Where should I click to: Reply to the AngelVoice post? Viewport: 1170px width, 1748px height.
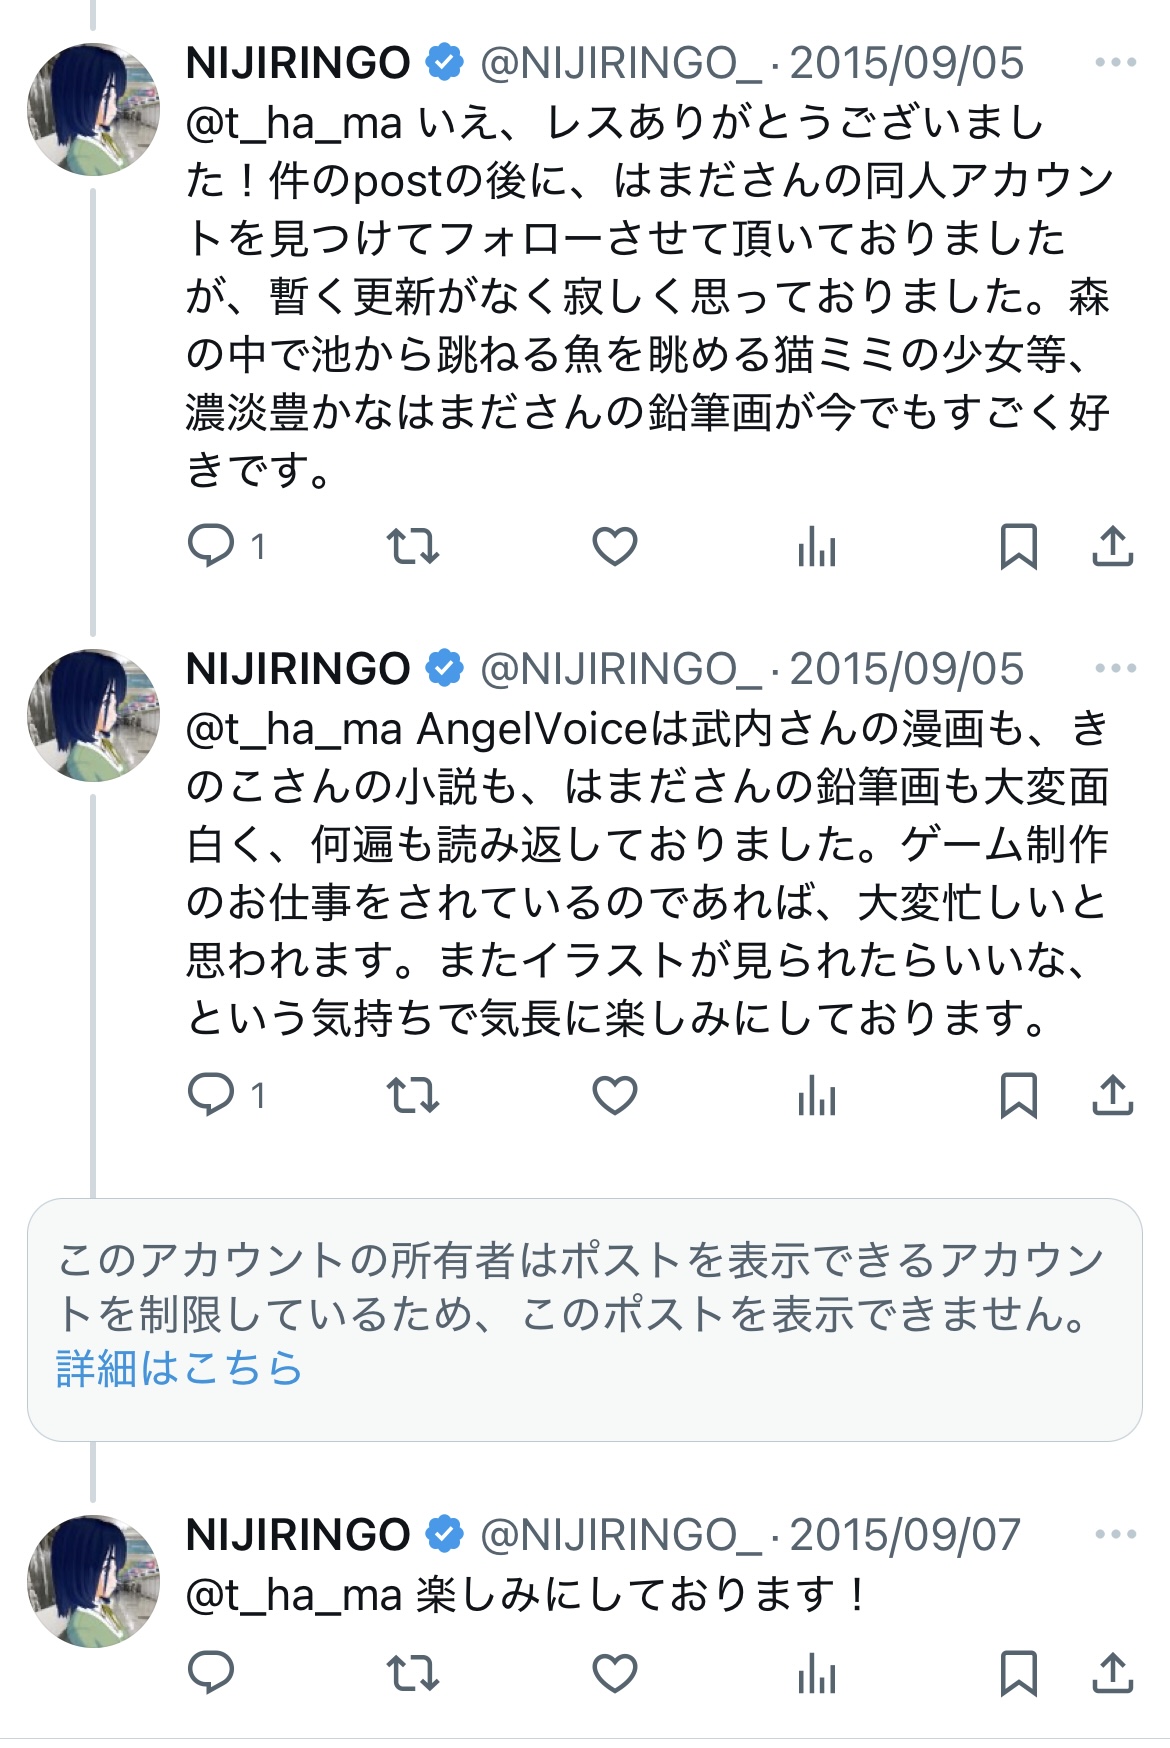coord(212,1095)
